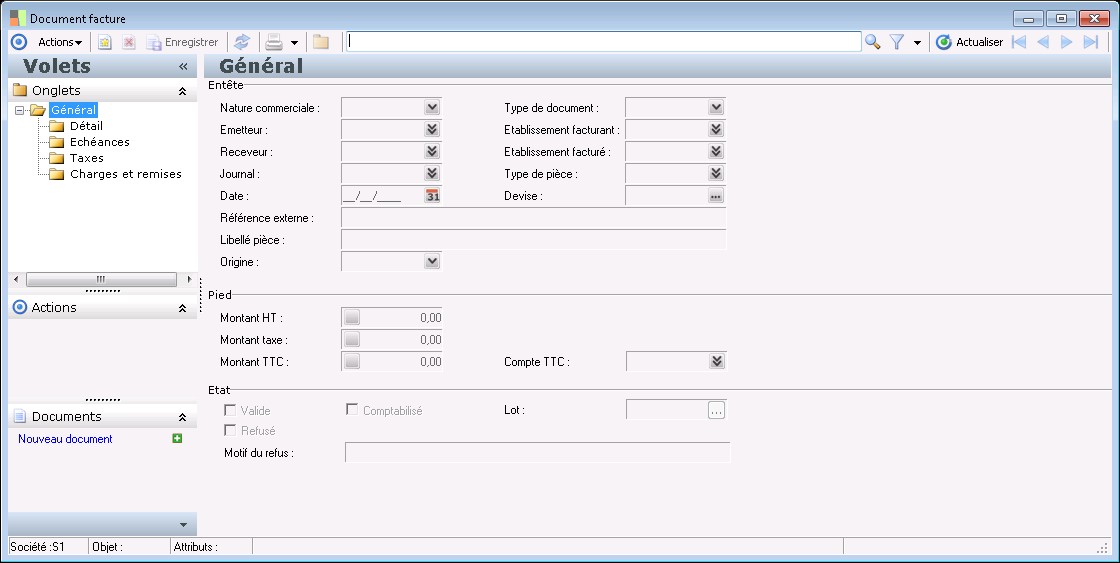Collapse the Onglets section

click(182, 91)
